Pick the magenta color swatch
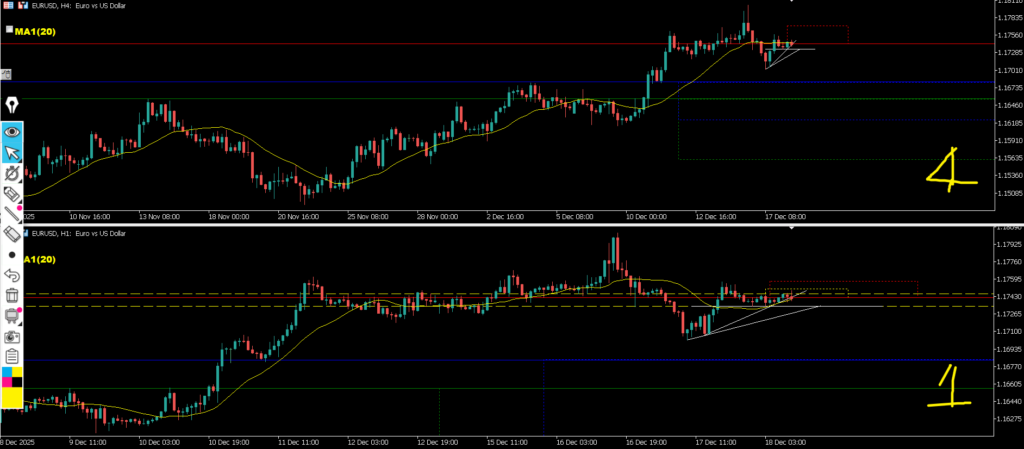Viewport: 1024px width, 449px height. (7, 381)
